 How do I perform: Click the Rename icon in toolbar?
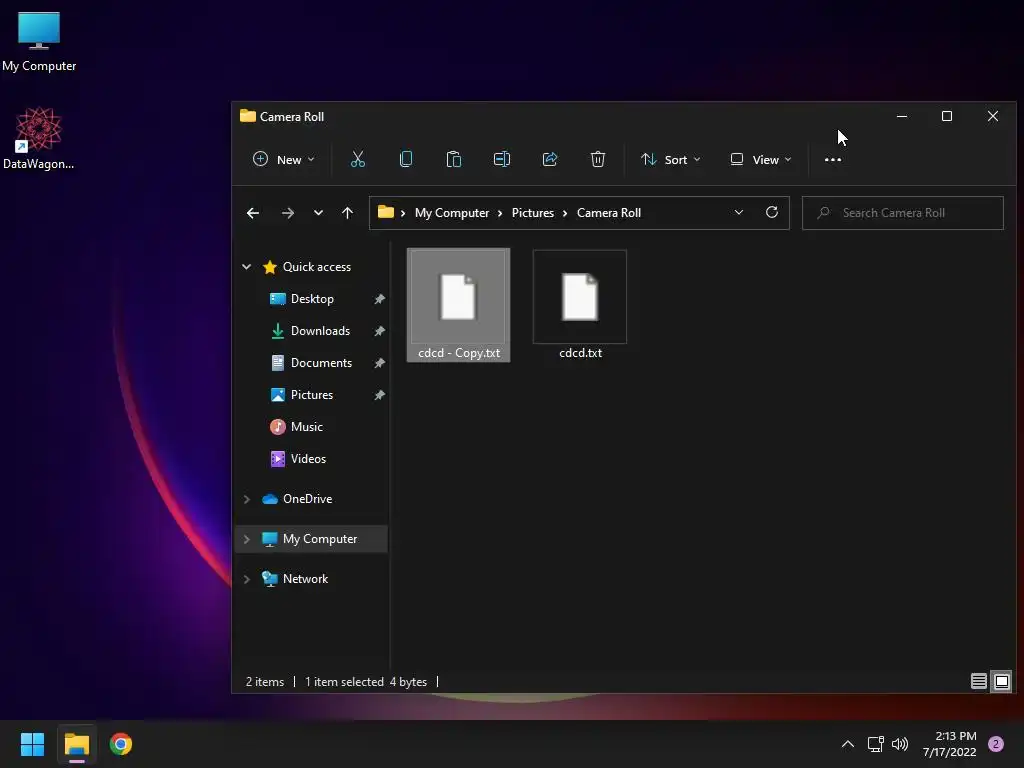click(502, 159)
